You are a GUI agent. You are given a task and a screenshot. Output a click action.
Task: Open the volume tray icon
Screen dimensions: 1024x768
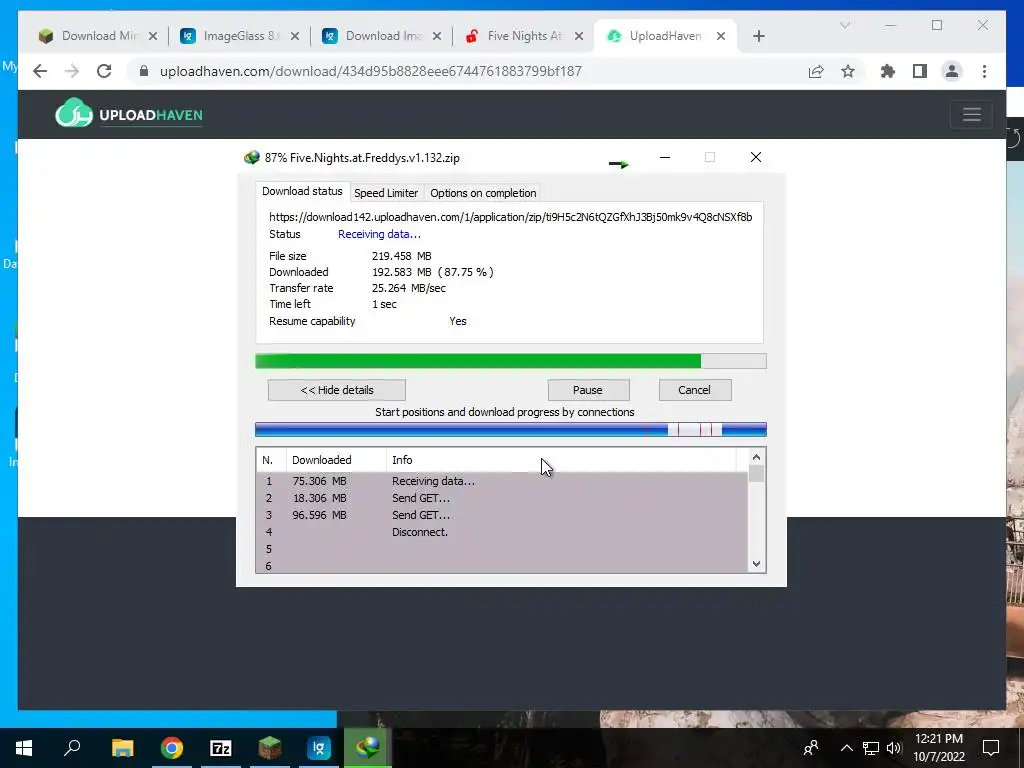[x=894, y=748]
